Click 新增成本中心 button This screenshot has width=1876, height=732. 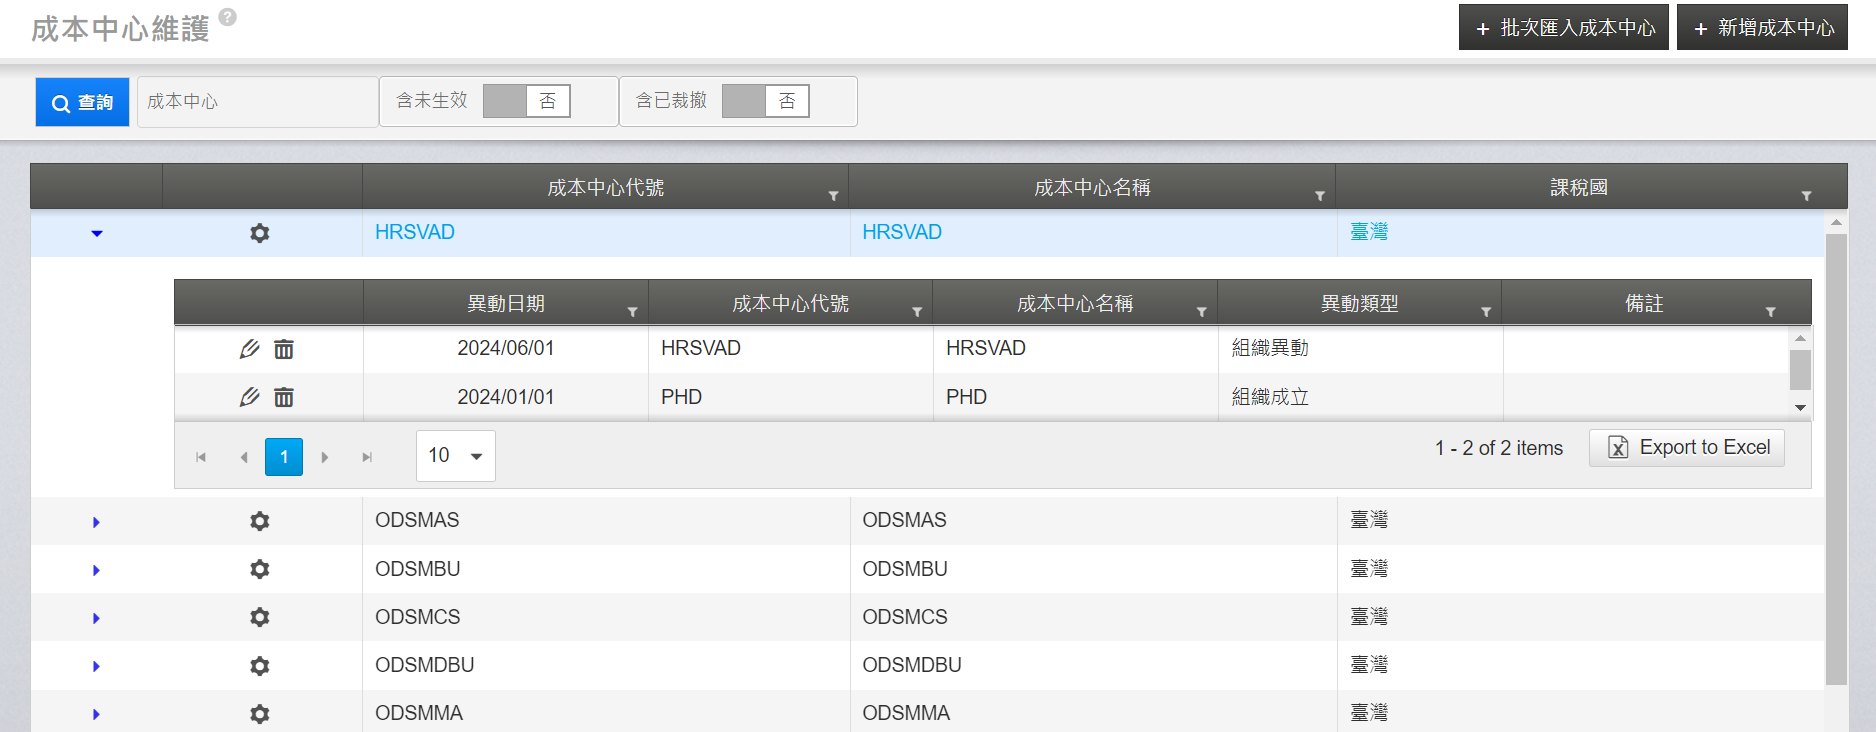pos(1762,28)
